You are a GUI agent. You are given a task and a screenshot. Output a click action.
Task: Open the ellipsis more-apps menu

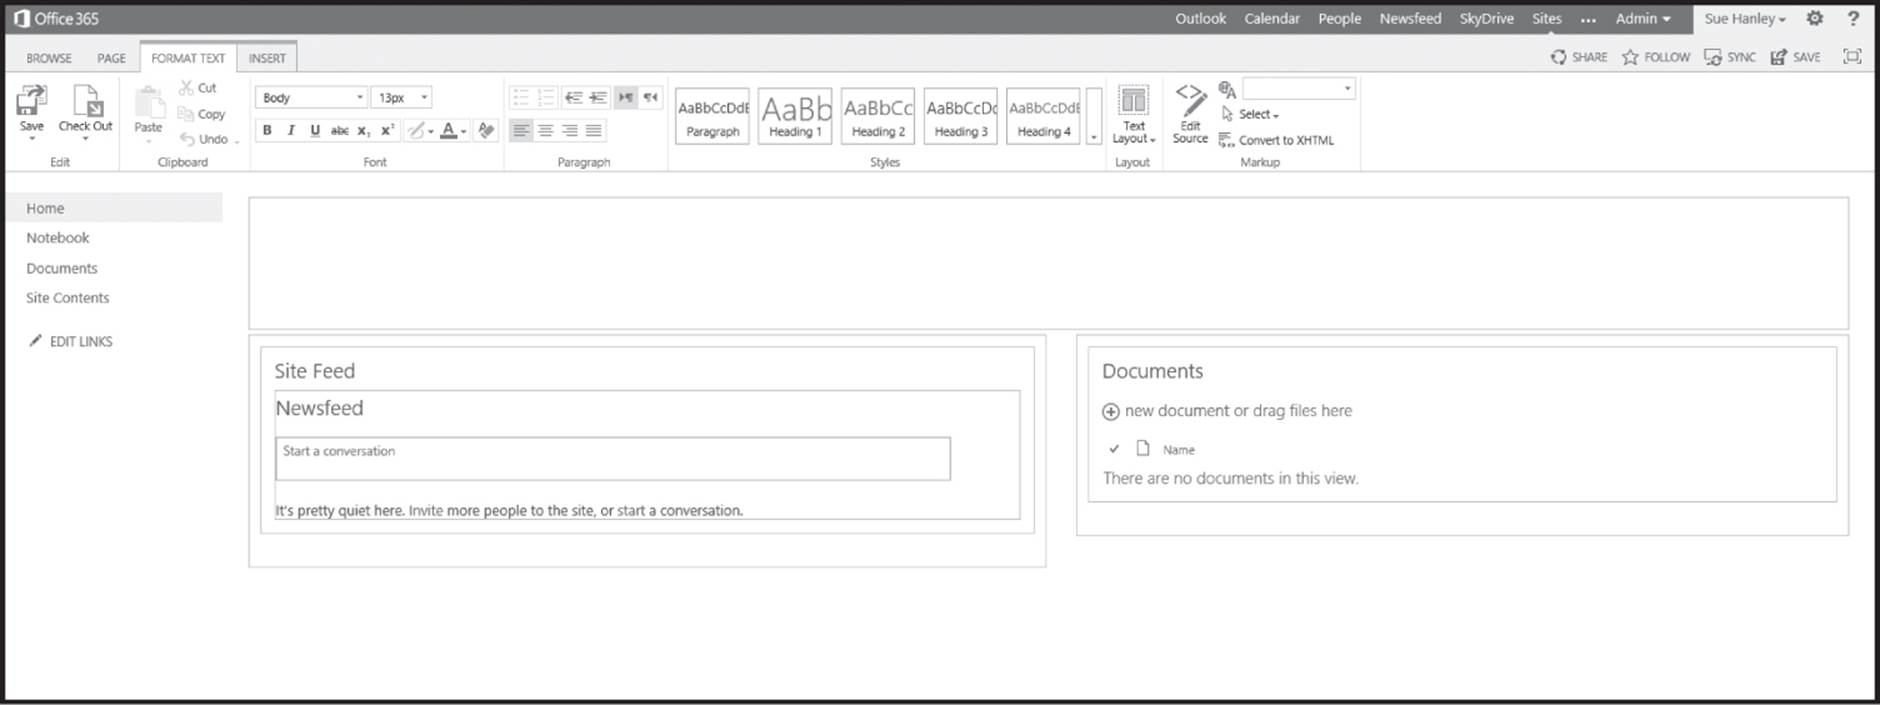pos(1588,19)
